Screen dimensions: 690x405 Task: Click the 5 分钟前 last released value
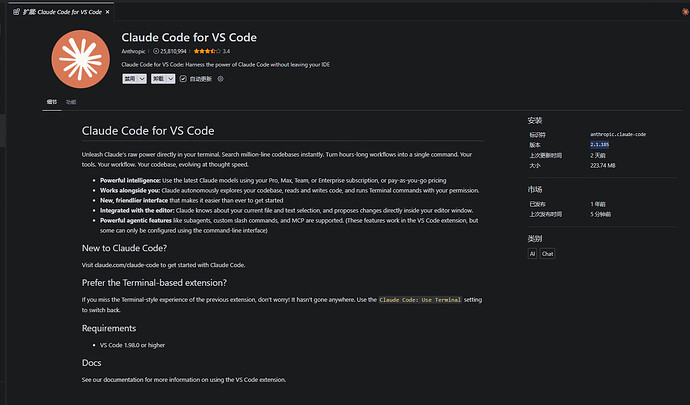[x=600, y=214]
